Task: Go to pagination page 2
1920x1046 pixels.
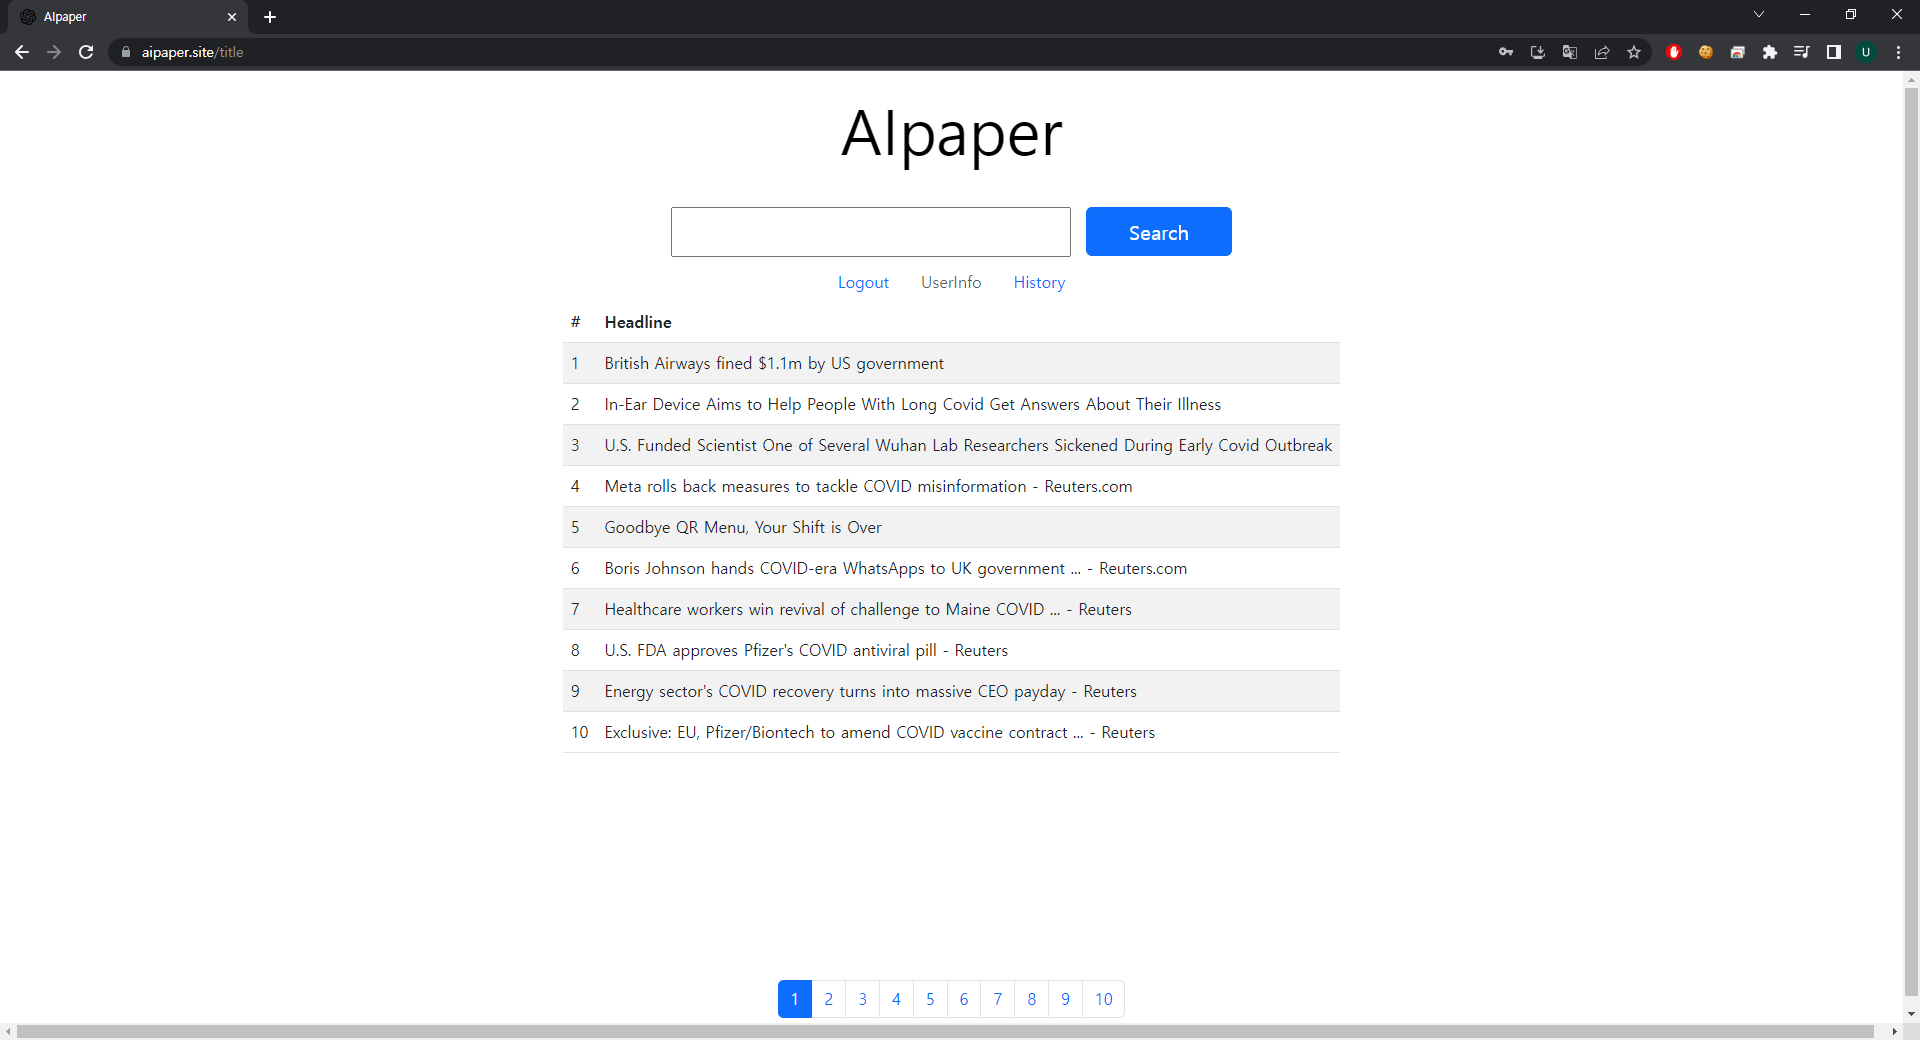Action: 829,999
